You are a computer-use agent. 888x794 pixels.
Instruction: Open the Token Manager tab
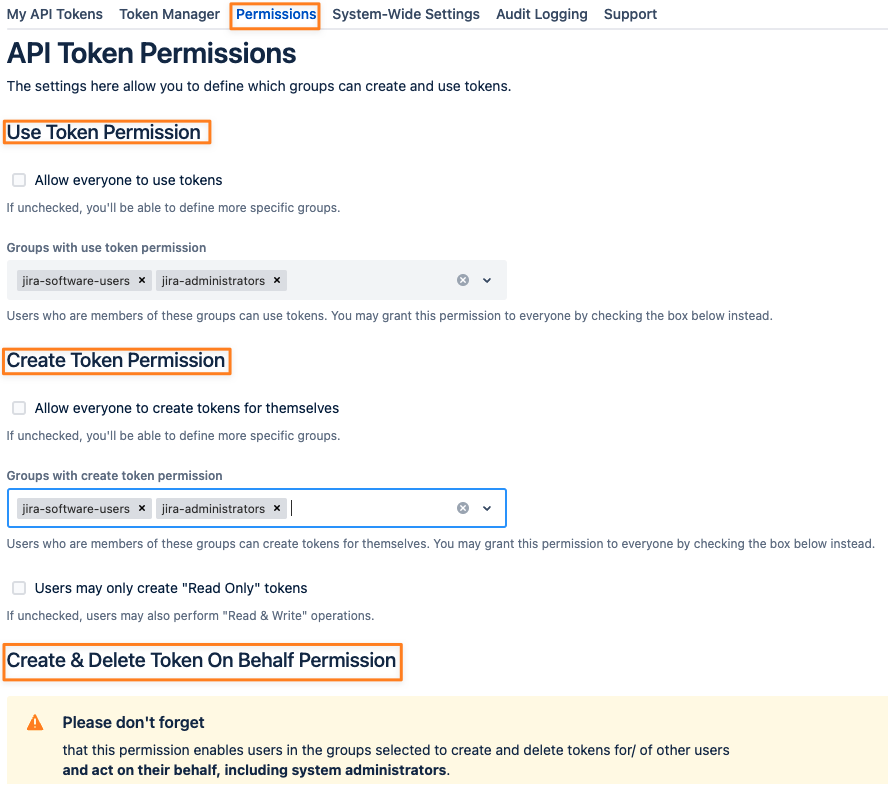pyautogui.click(x=169, y=14)
